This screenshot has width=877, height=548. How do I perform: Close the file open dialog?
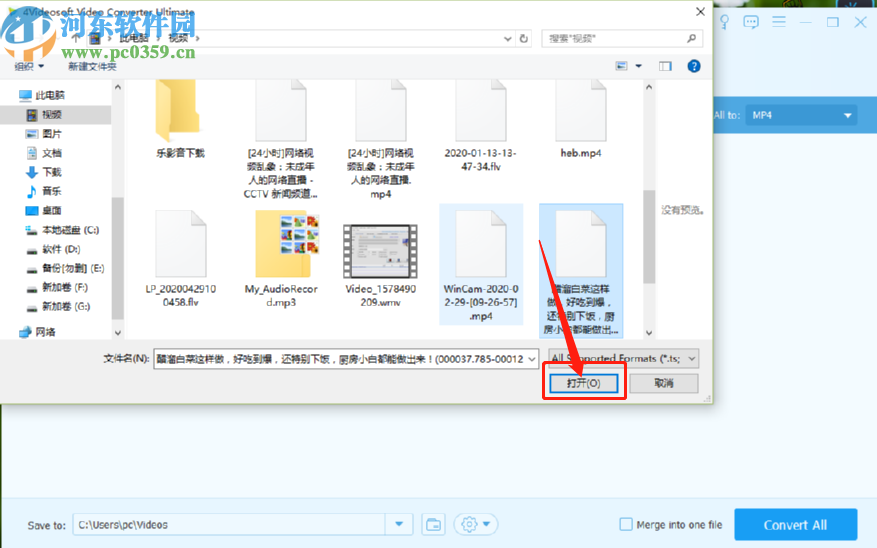pos(700,11)
